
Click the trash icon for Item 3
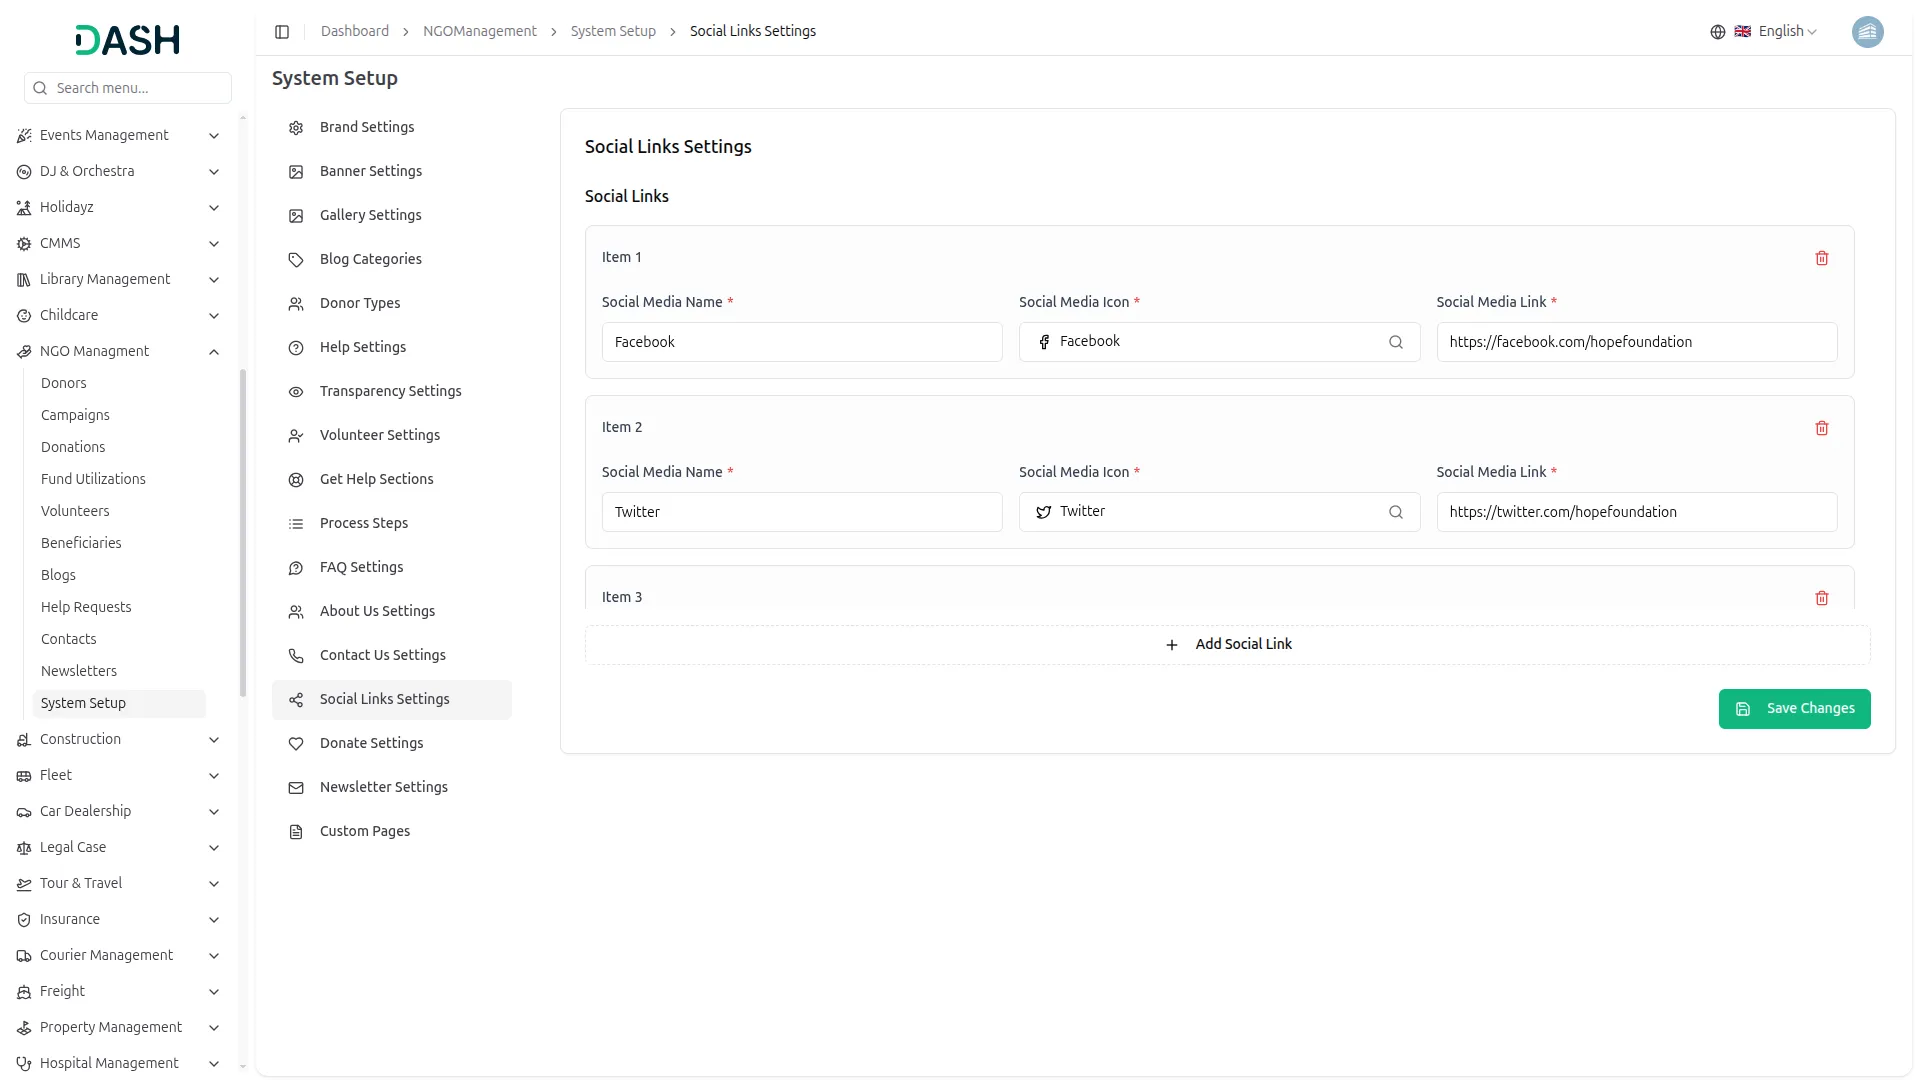[x=1821, y=598]
